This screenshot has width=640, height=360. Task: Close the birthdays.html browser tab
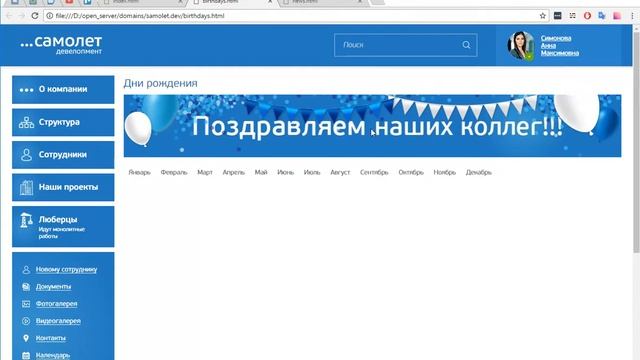pyautogui.click(x=270, y=2)
